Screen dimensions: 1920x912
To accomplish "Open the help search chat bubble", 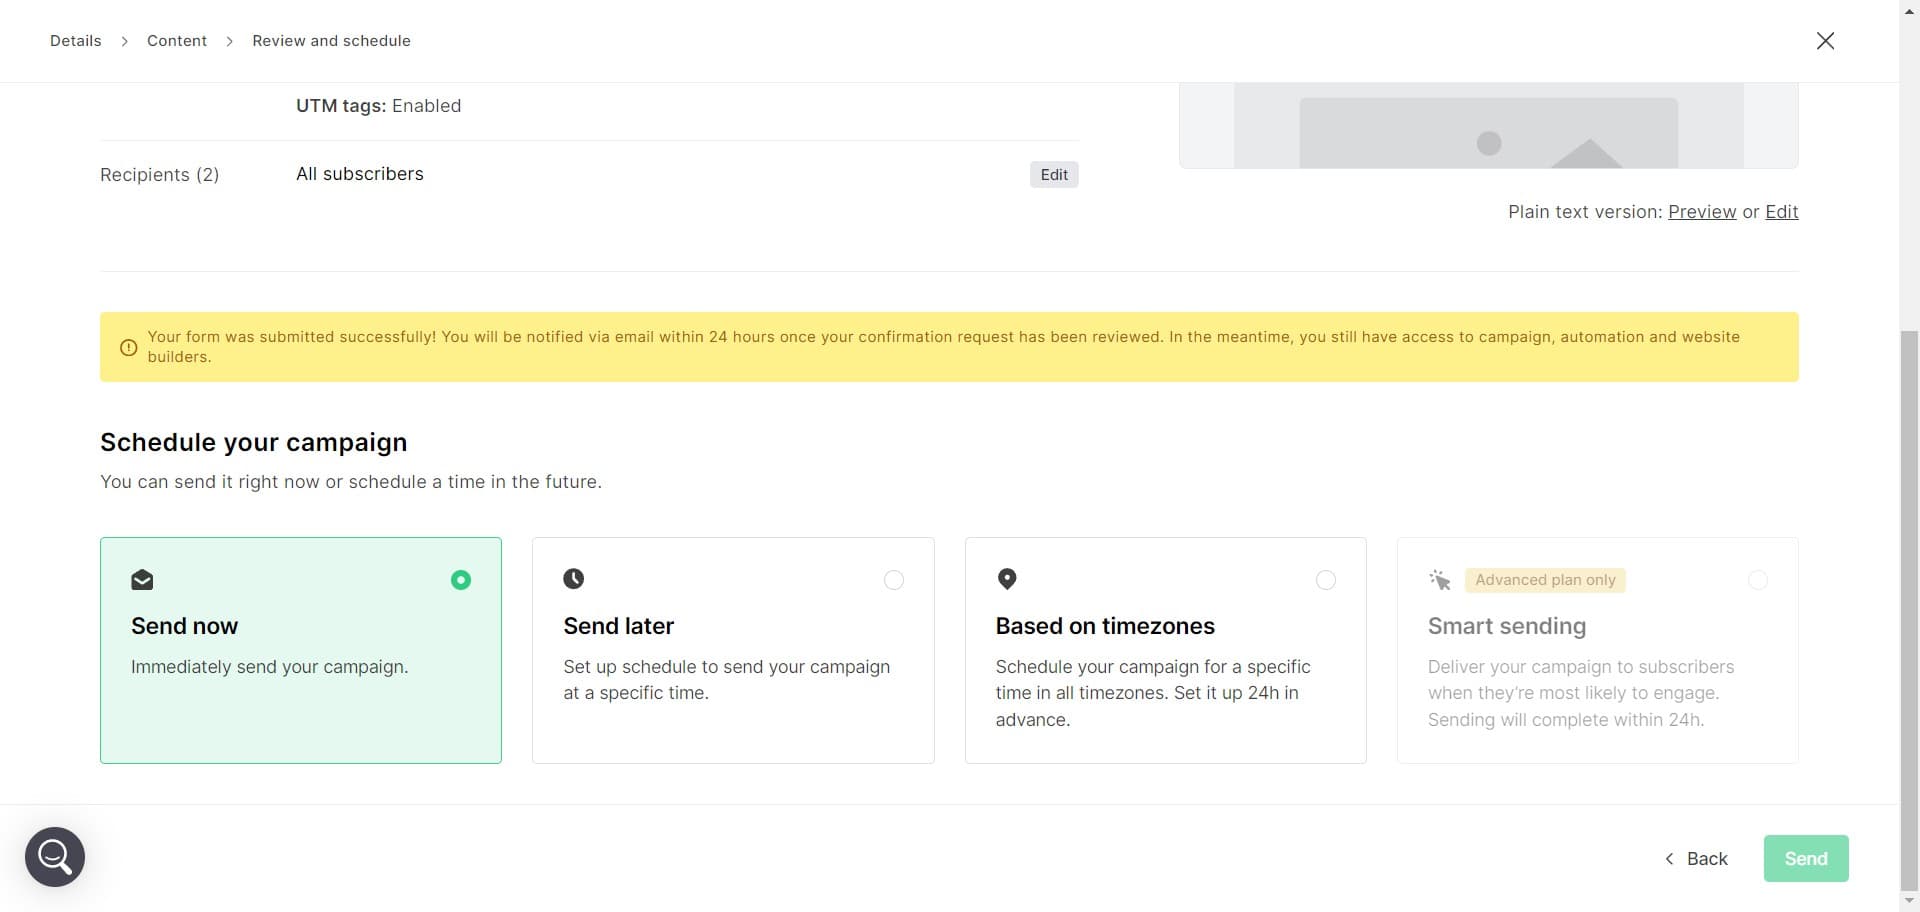I will tap(55, 857).
